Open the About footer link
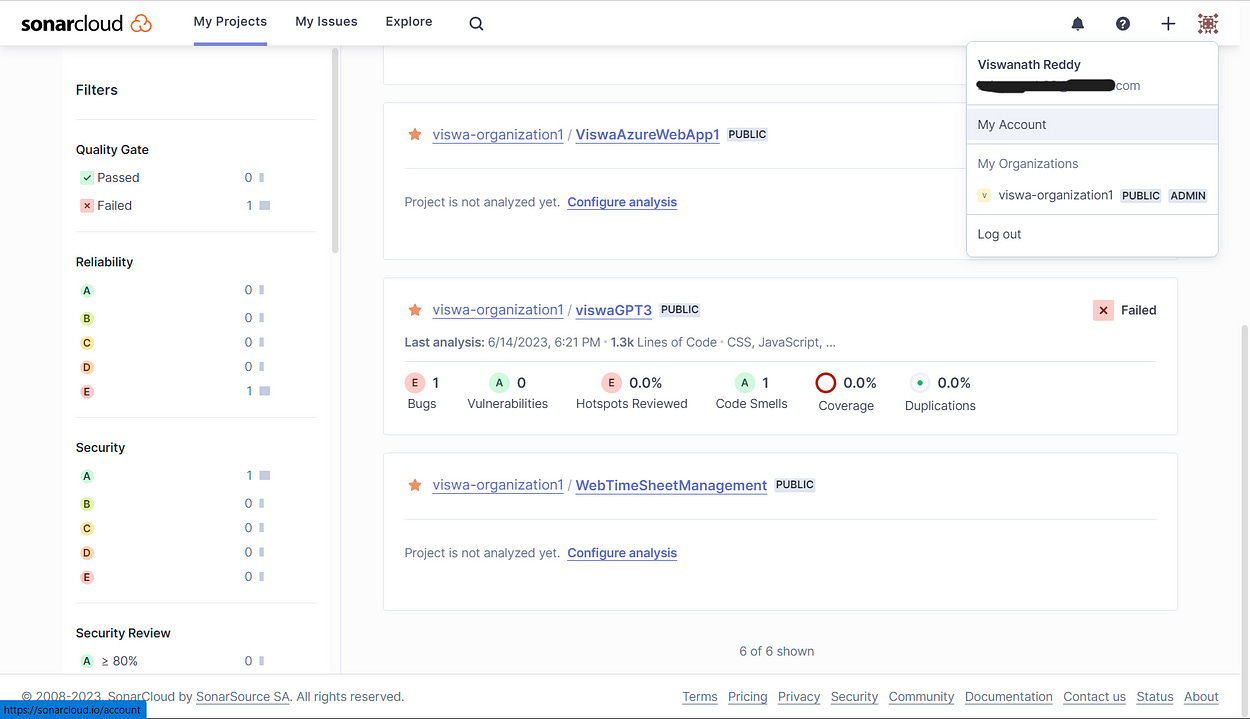This screenshot has height=719, width=1250. click(x=1201, y=697)
